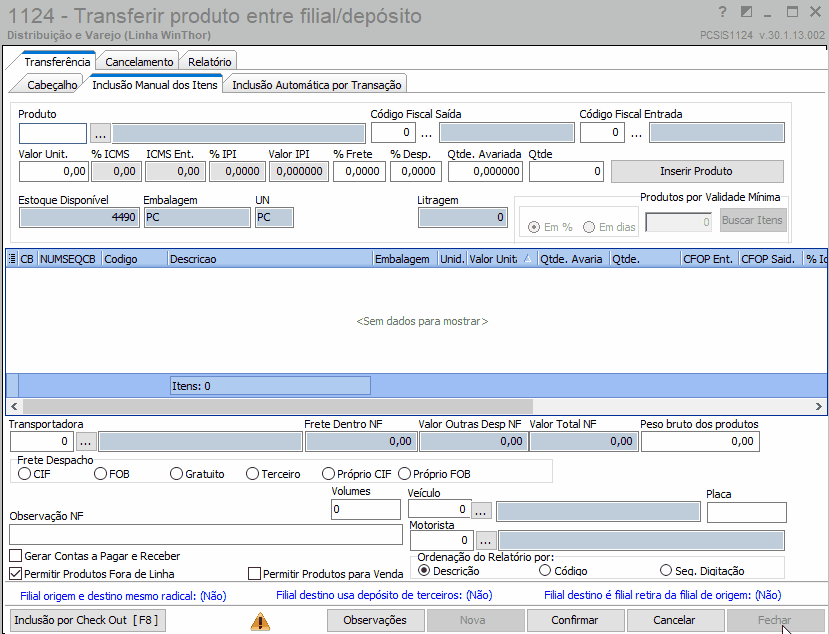Click the Transportadora code field

(41, 442)
